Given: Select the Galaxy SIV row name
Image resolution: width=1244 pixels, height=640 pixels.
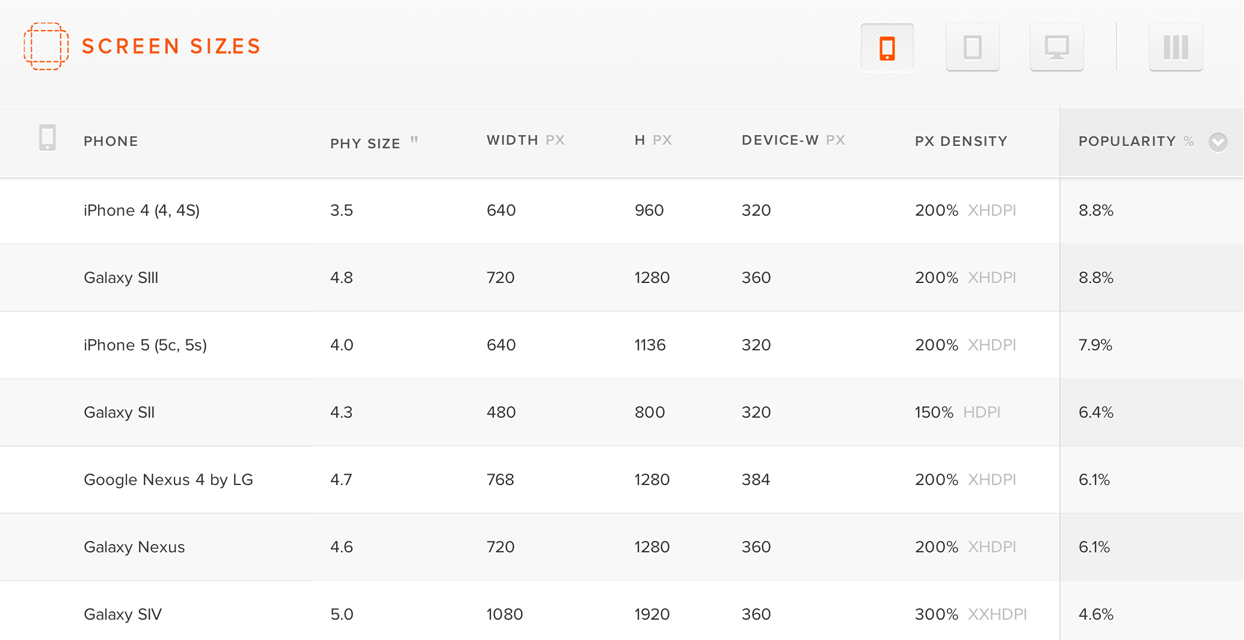Looking at the screenshot, I should tap(122, 614).
